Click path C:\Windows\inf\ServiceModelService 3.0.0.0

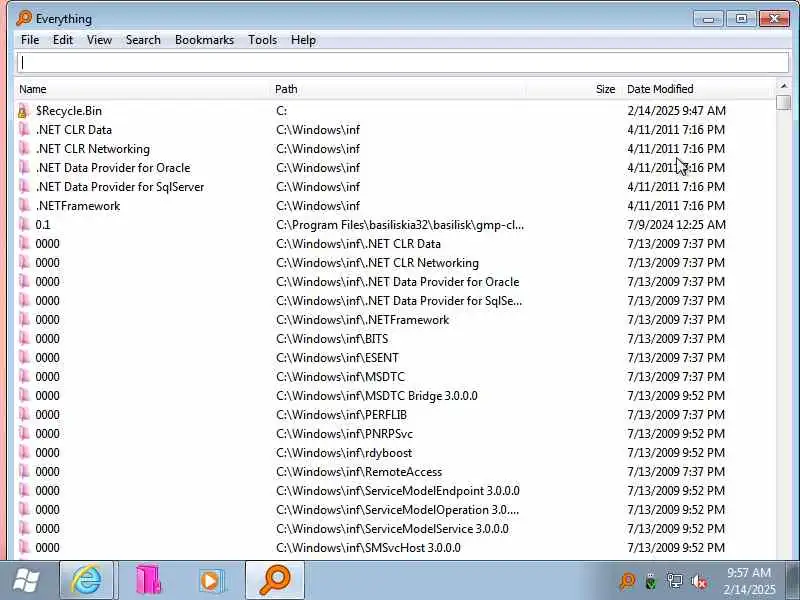pos(392,529)
